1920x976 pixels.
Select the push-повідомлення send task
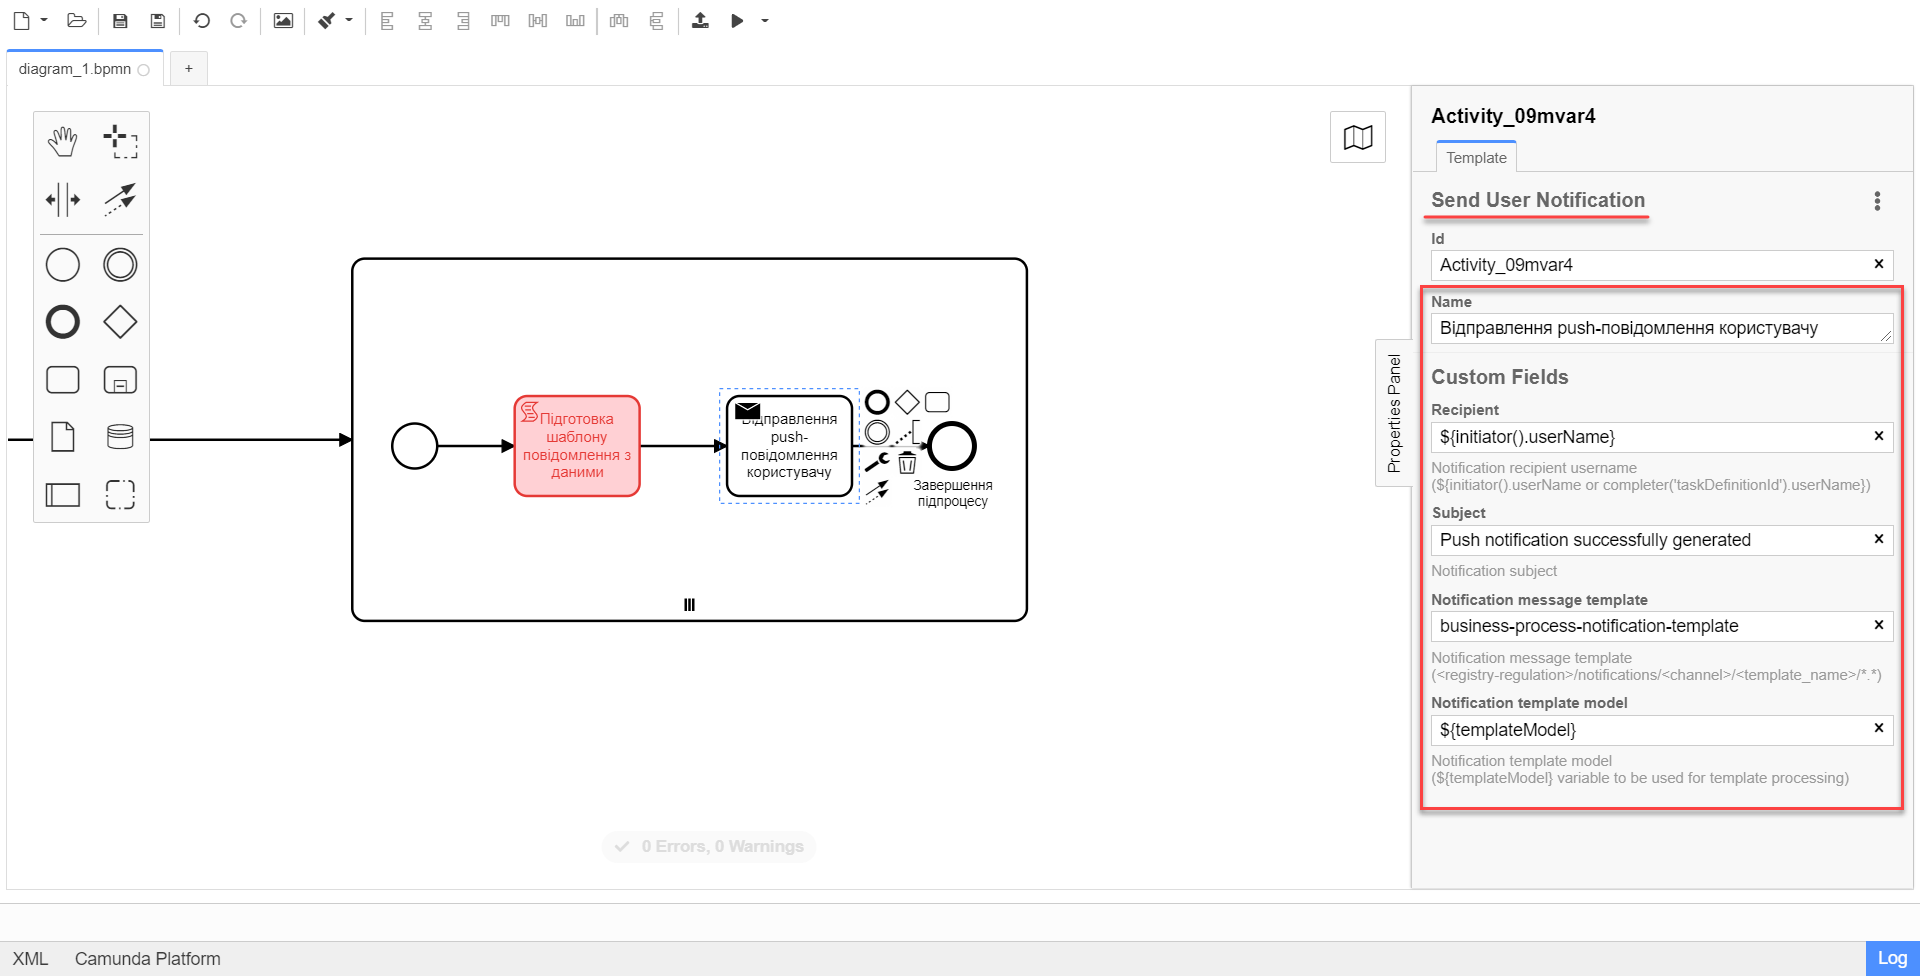[x=789, y=446]
